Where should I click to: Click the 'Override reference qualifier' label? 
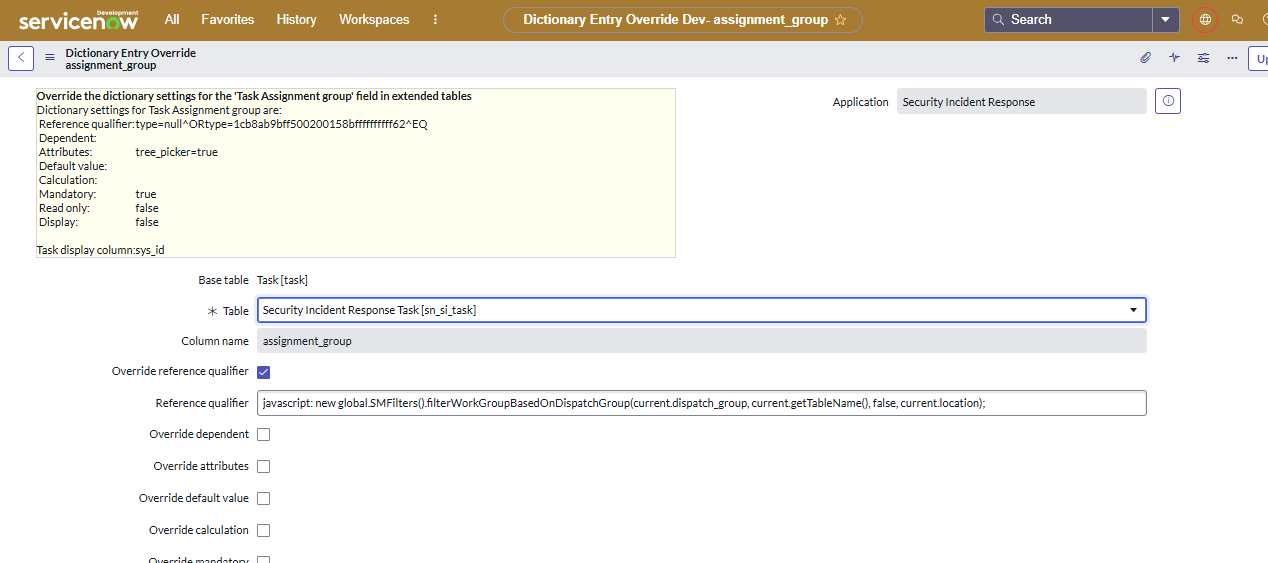point(180,371)
